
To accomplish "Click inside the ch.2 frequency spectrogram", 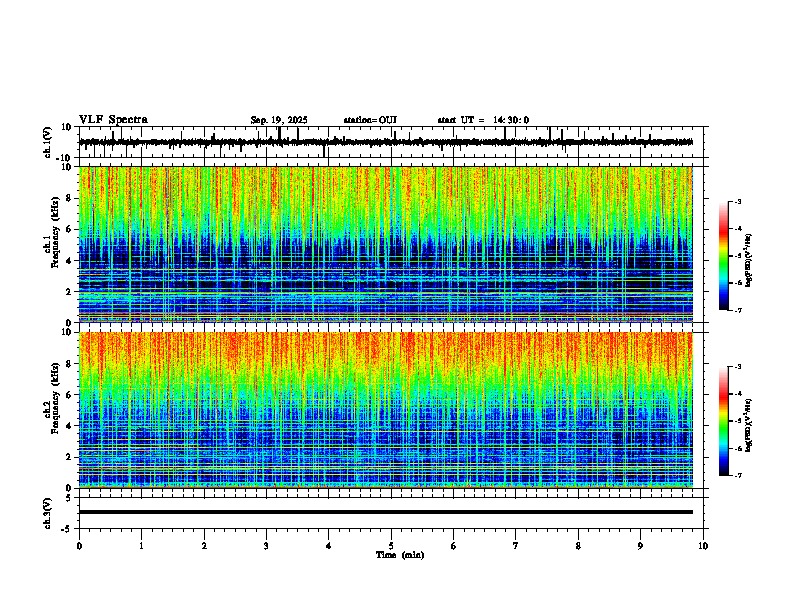I will [386, 410].
